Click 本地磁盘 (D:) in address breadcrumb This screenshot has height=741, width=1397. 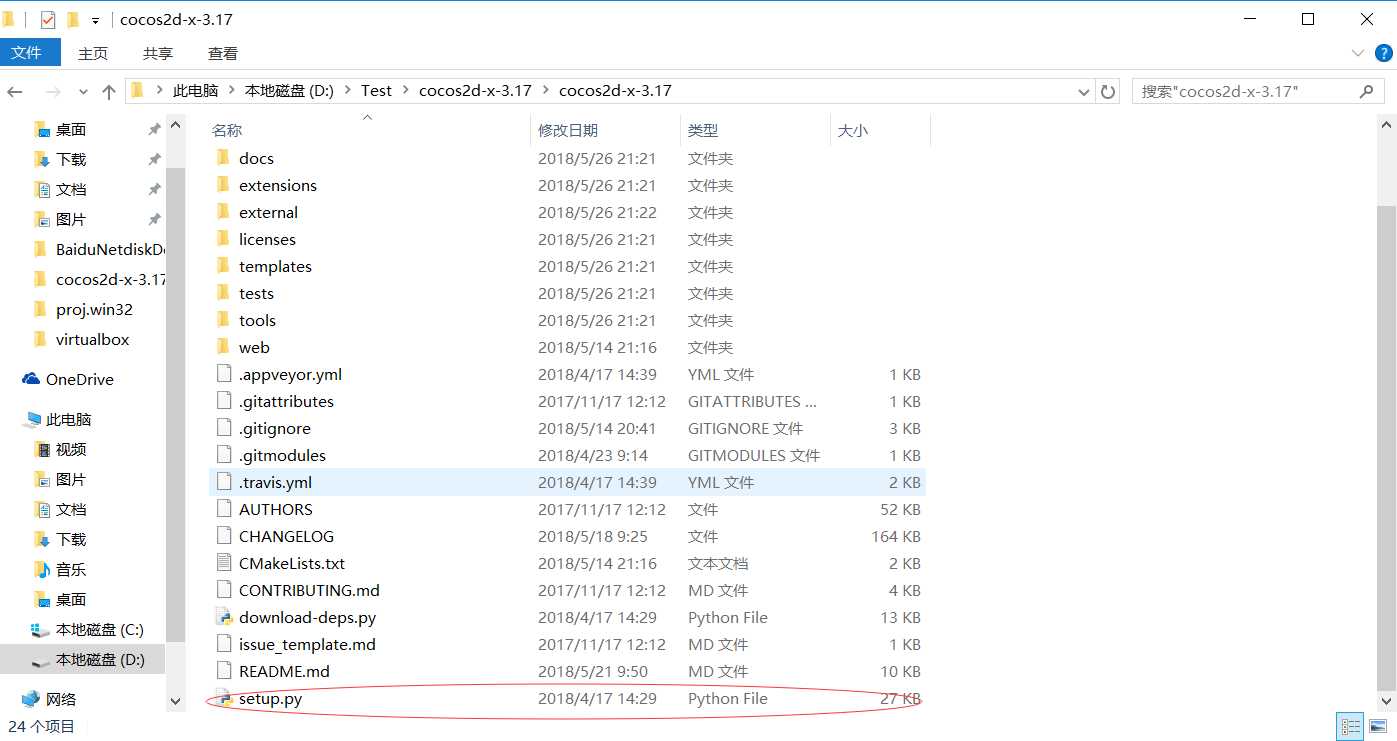click(289, 90)
